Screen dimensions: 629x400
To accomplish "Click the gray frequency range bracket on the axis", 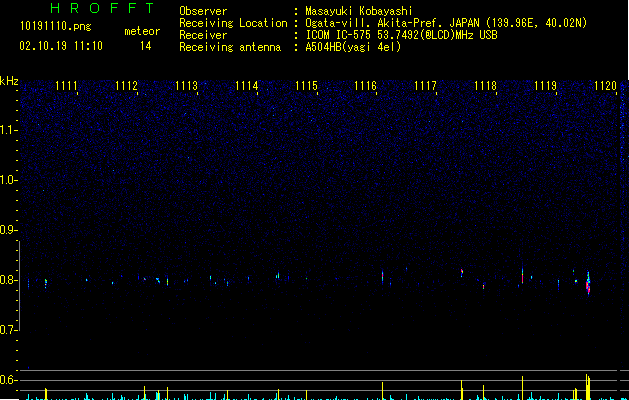I will point(19,286).
